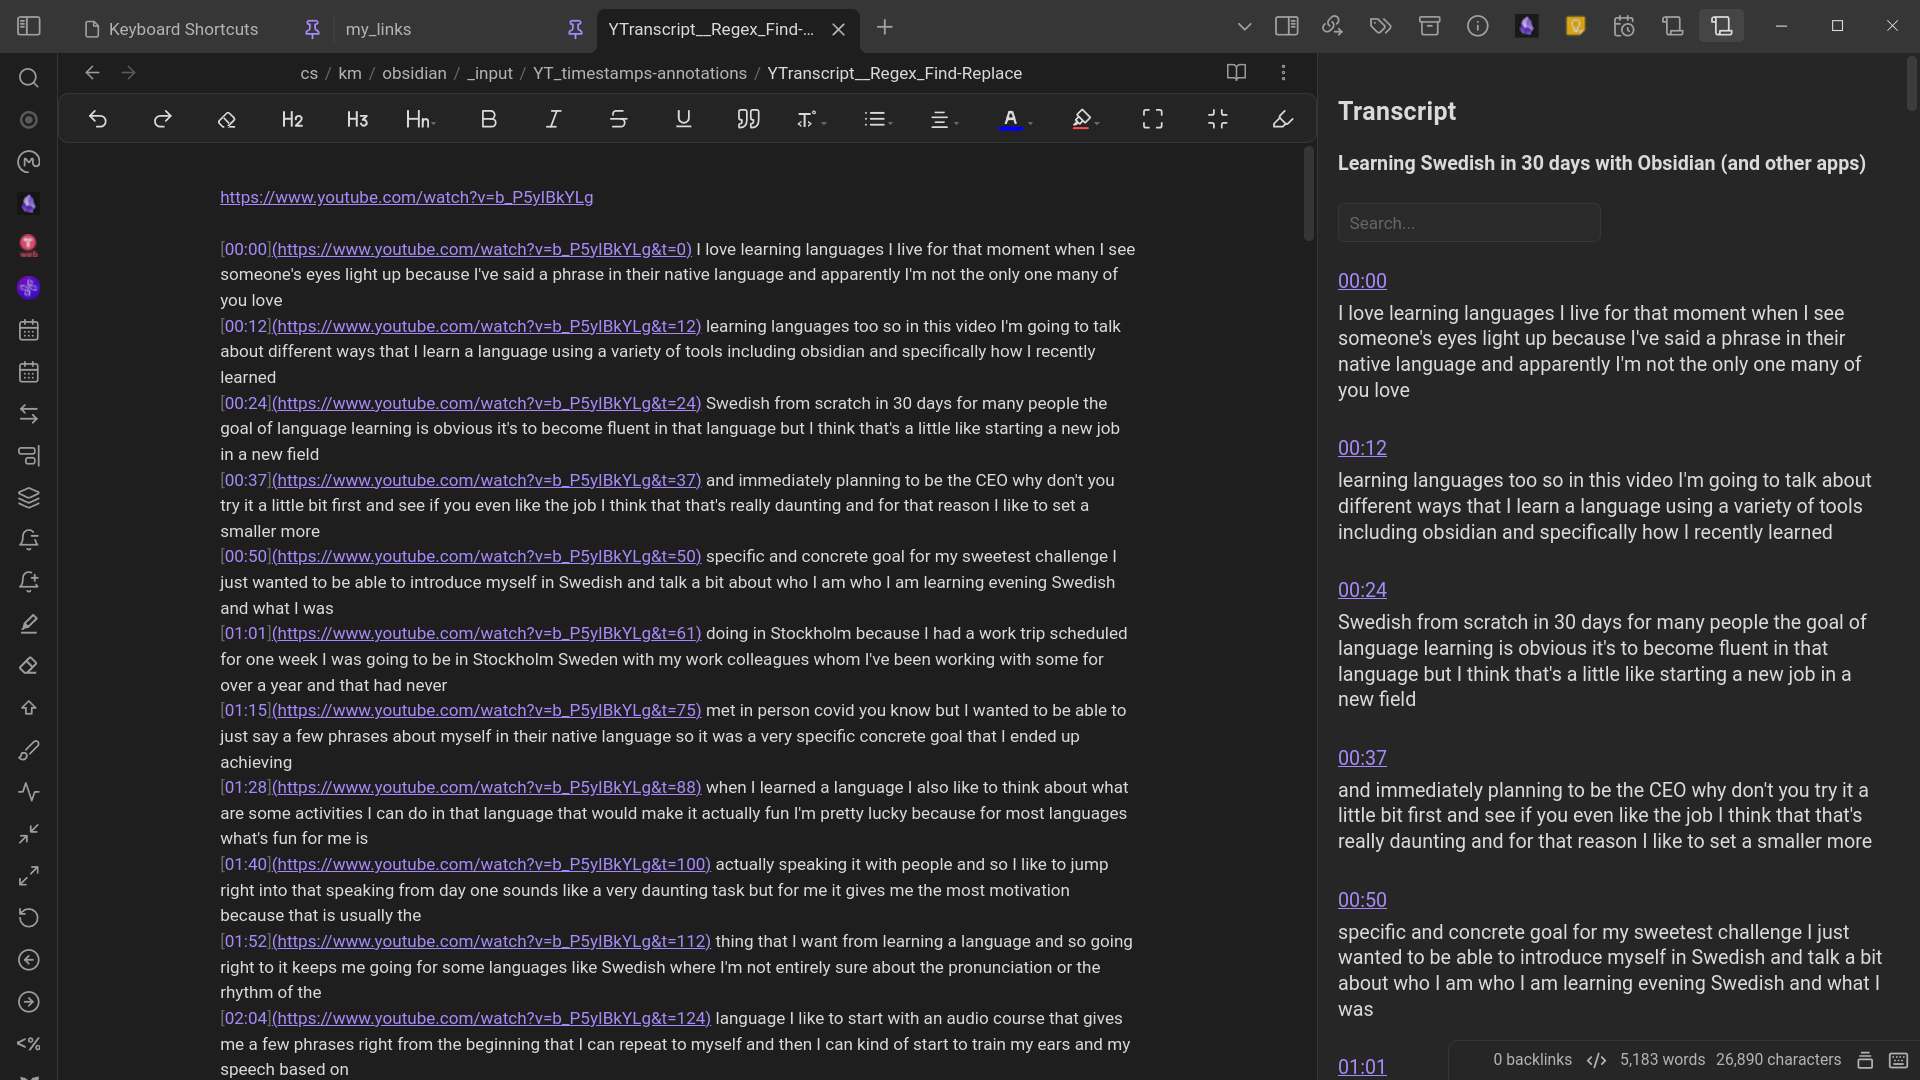Image resolution: width=1920 pixels, height=1080 pixels.
Task: Insert a blockquote from the toolbar
Action: point(748,119)
